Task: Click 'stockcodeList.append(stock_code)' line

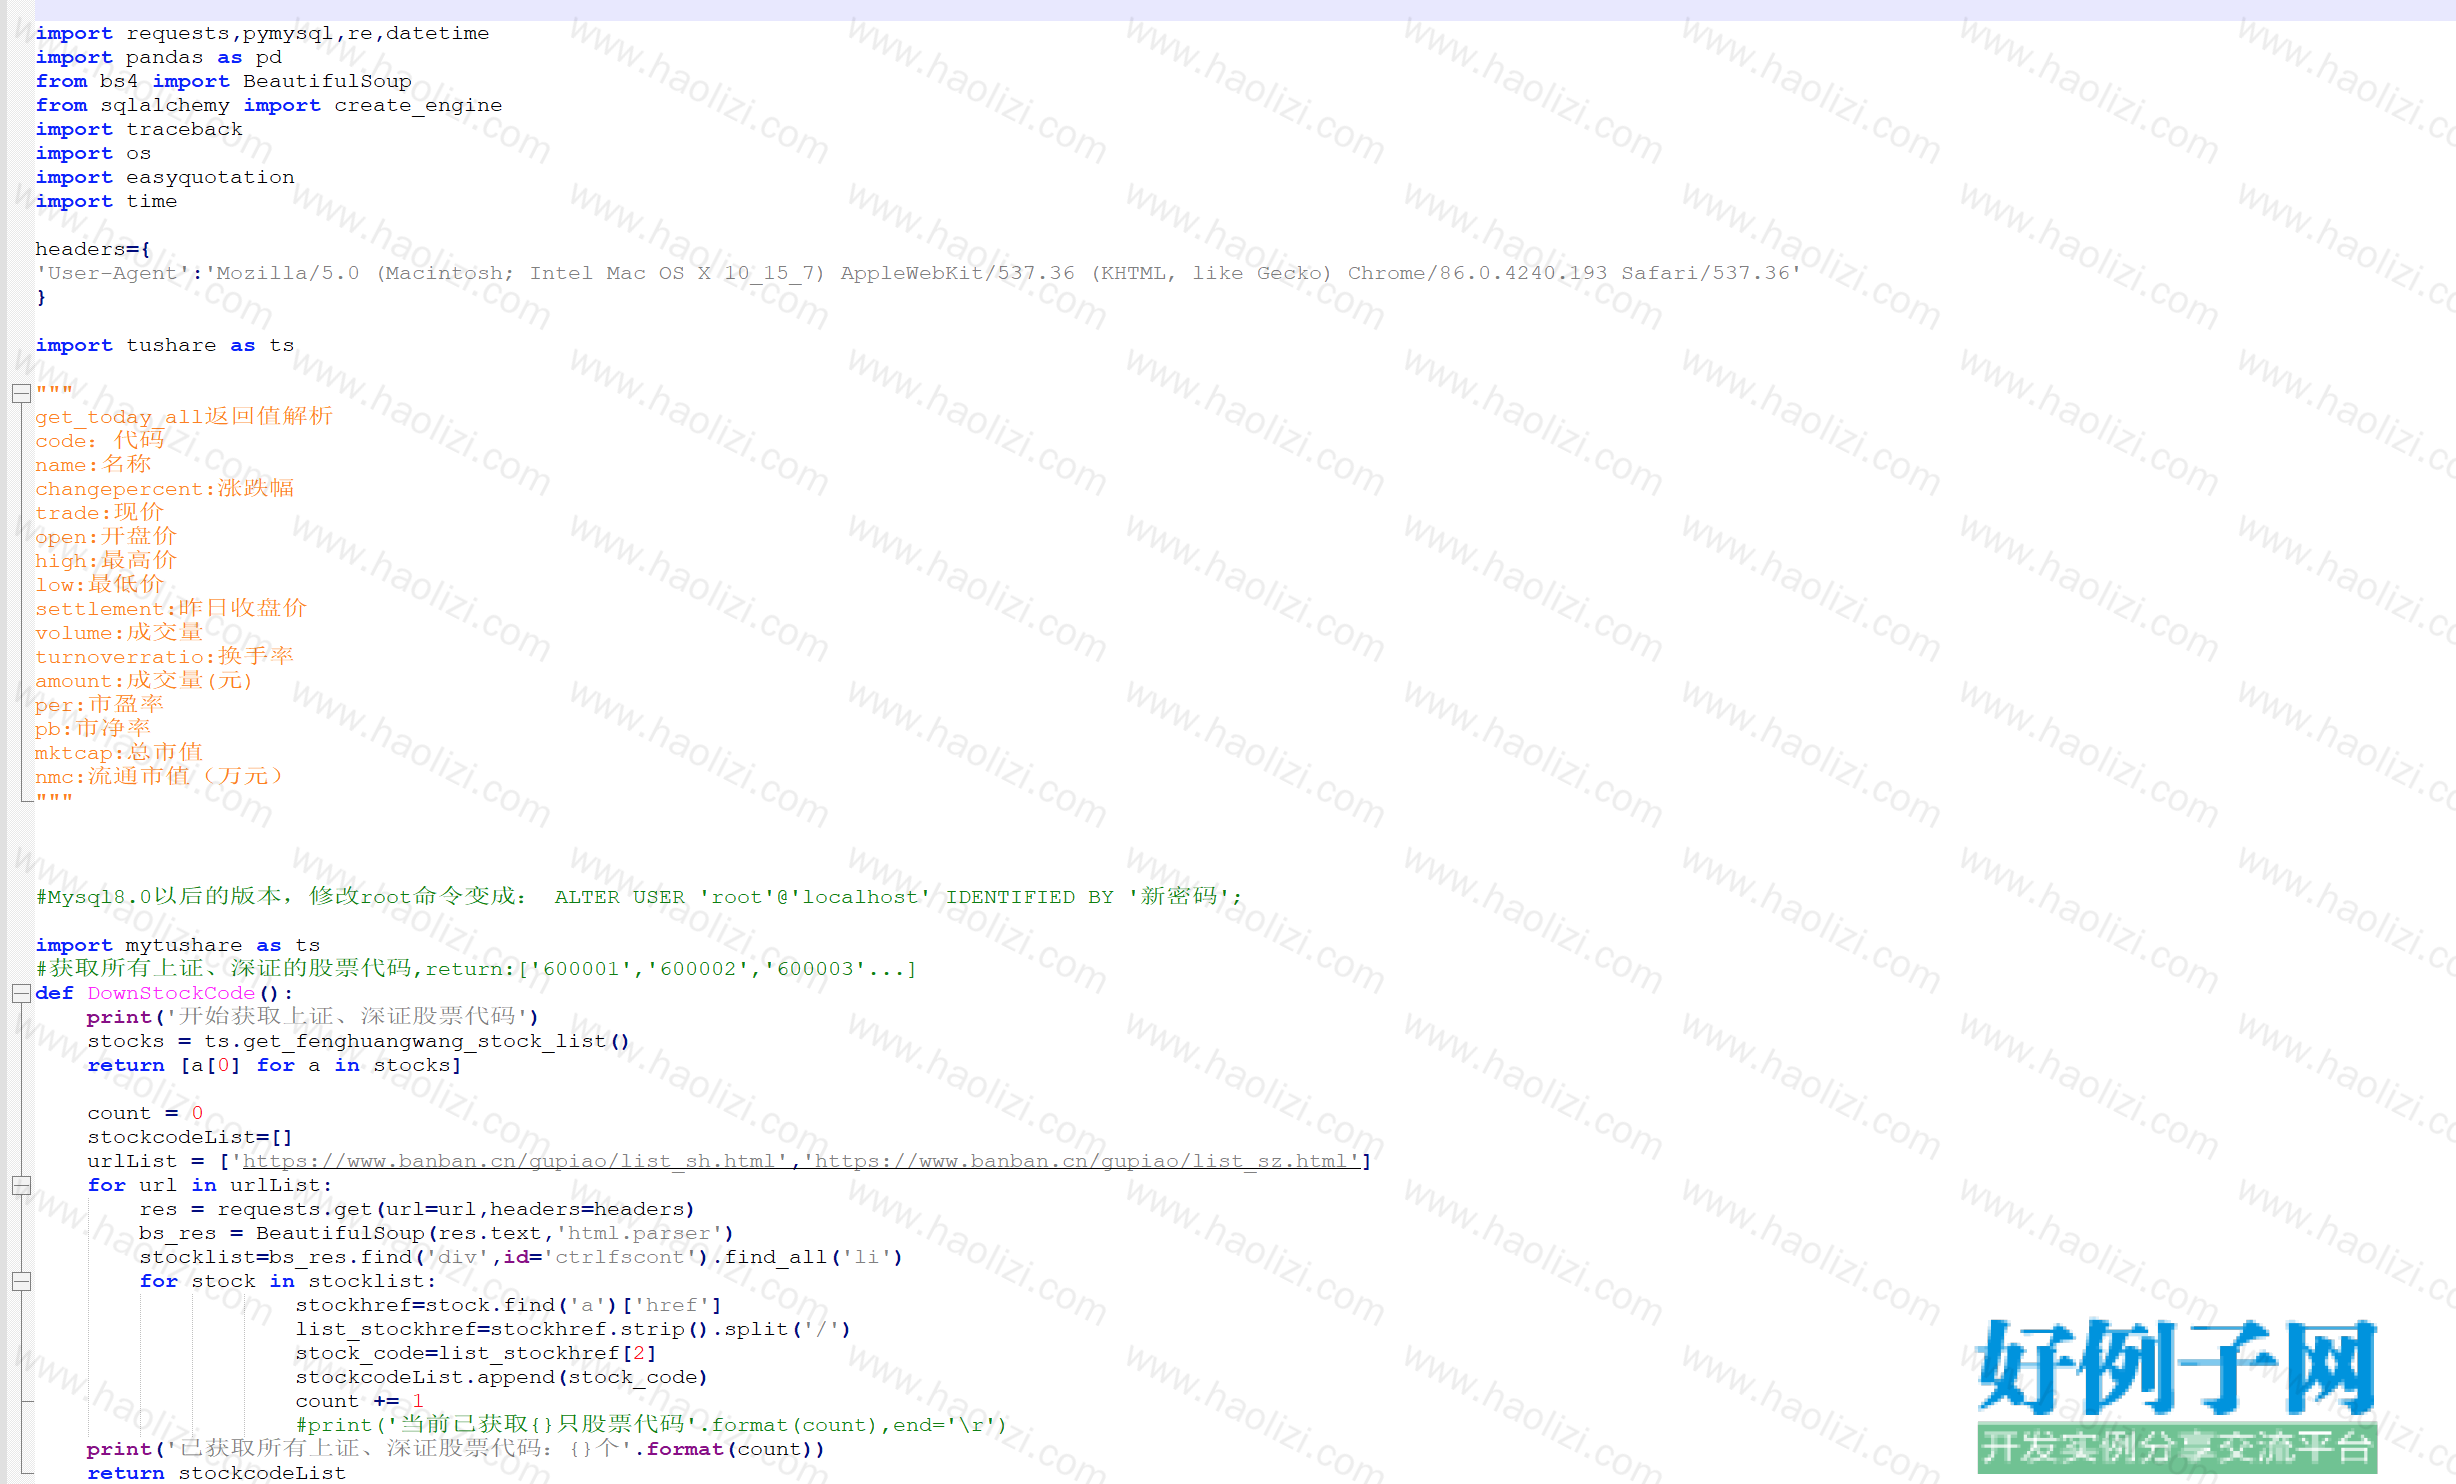Action: [502, 1377]
